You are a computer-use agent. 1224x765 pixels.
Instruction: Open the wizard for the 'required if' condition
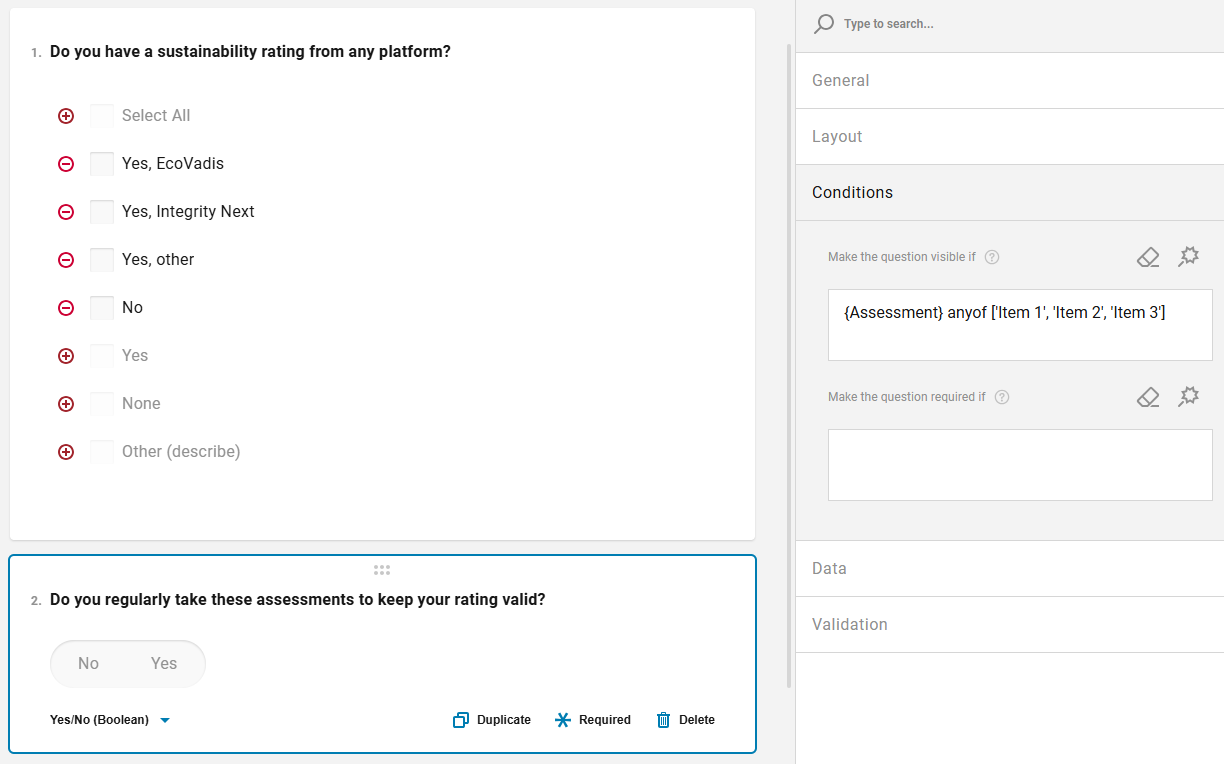(x=1188, y=397)
